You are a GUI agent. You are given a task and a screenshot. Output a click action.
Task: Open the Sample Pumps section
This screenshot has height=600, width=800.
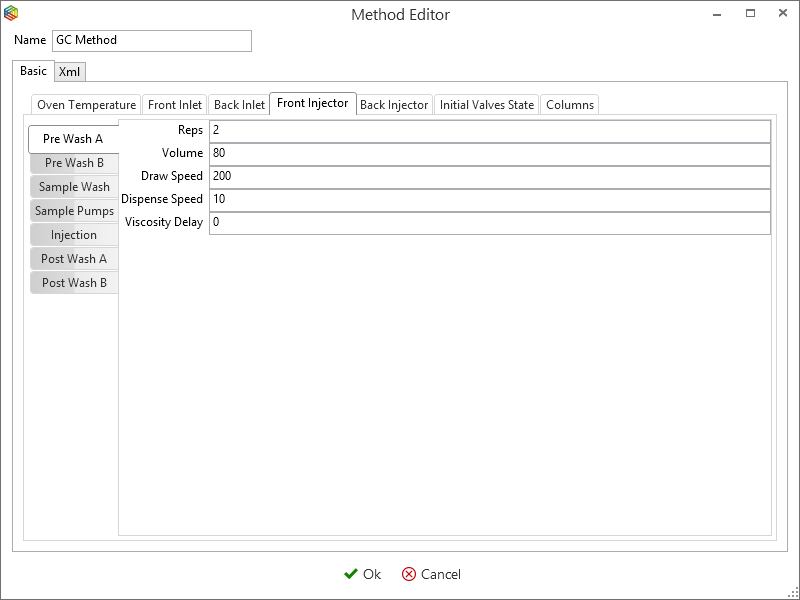[74, 211]
